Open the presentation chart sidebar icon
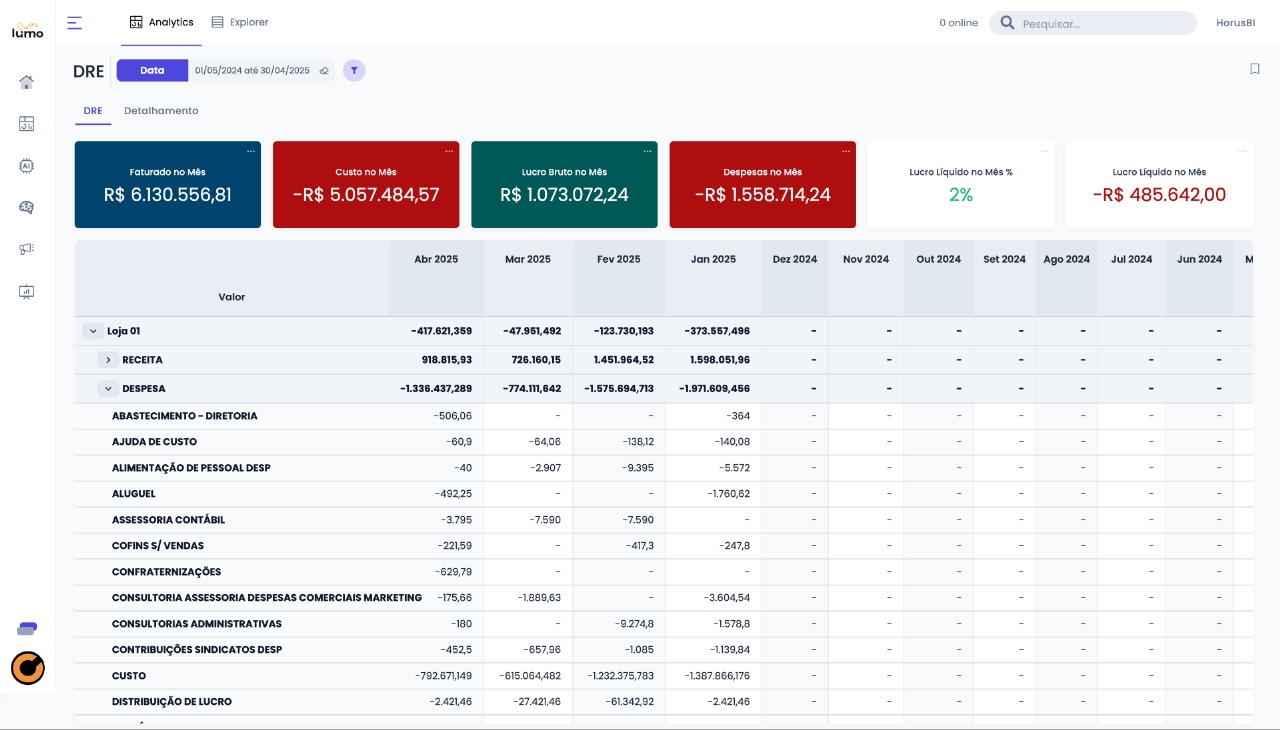 tap(27, 292)
